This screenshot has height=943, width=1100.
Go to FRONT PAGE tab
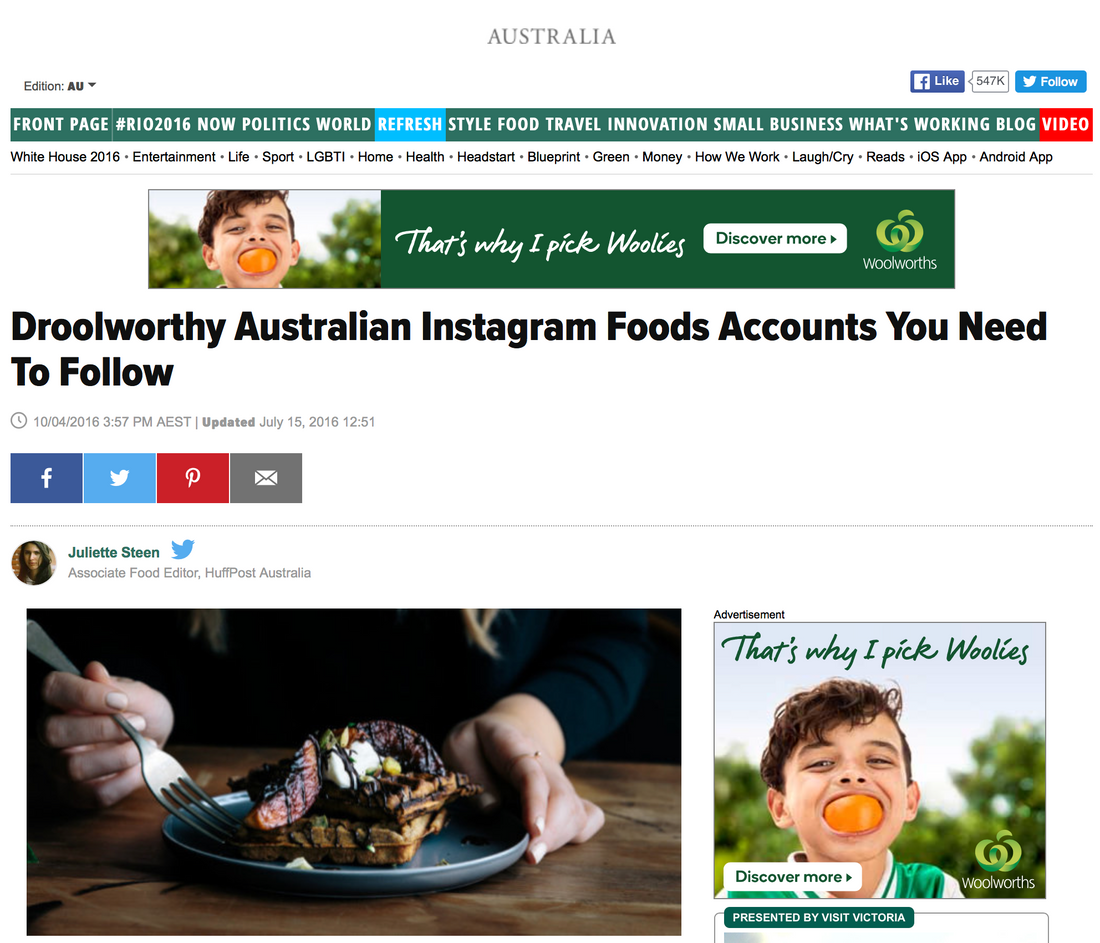pos(61,124)
